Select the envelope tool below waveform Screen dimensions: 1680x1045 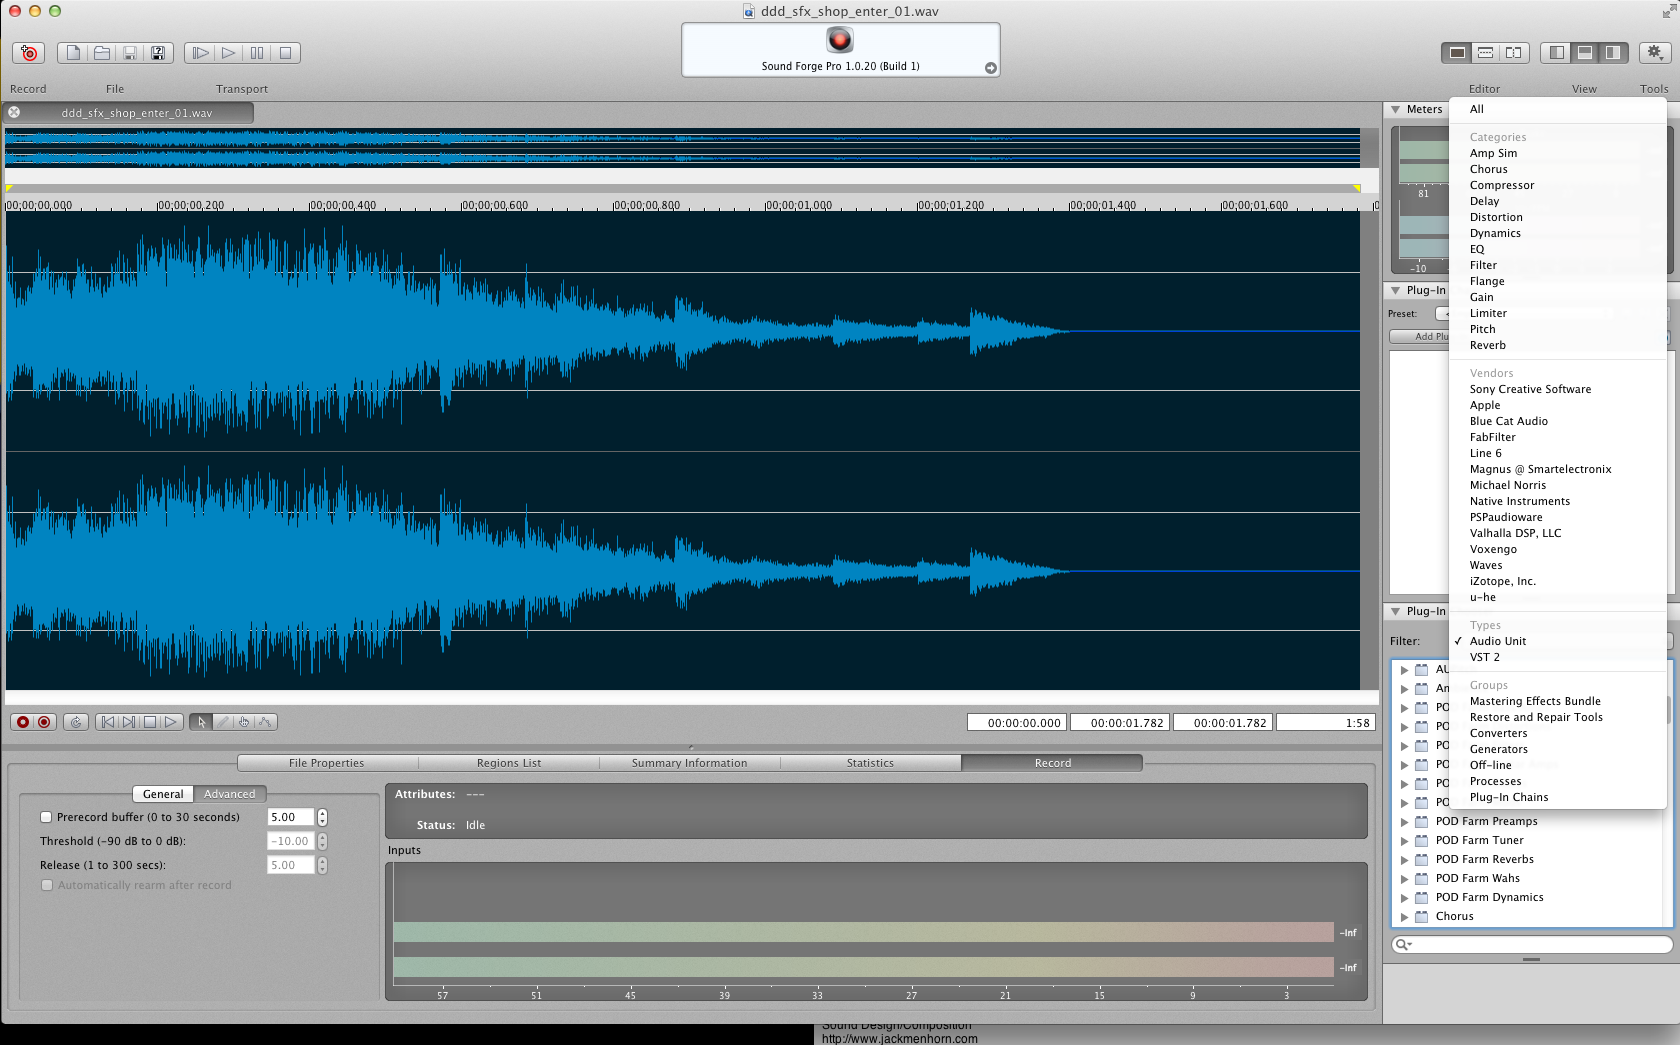265,722
